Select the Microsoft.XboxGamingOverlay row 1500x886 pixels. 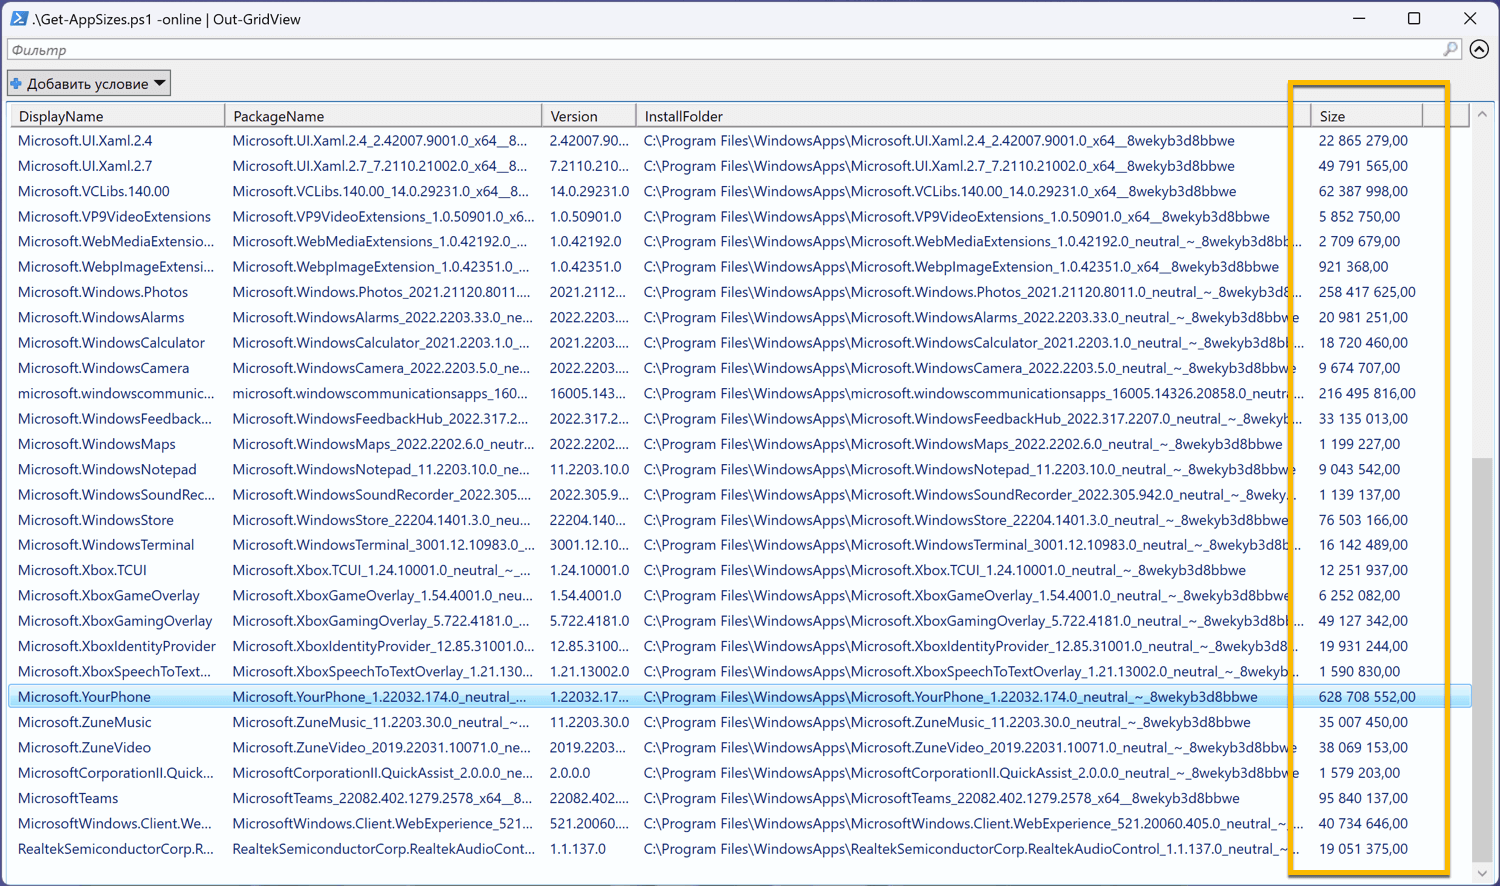coord(740,621)
